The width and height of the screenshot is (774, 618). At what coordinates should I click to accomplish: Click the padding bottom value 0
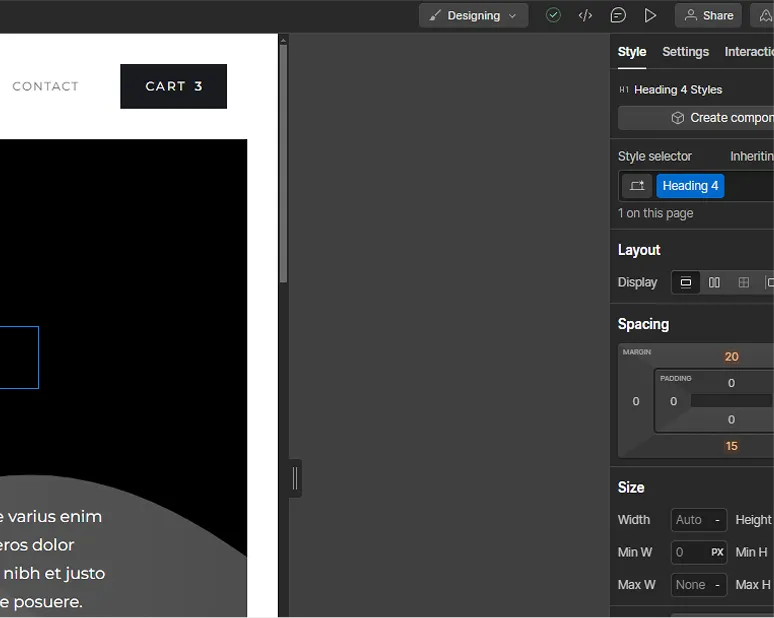coord(732,420)
